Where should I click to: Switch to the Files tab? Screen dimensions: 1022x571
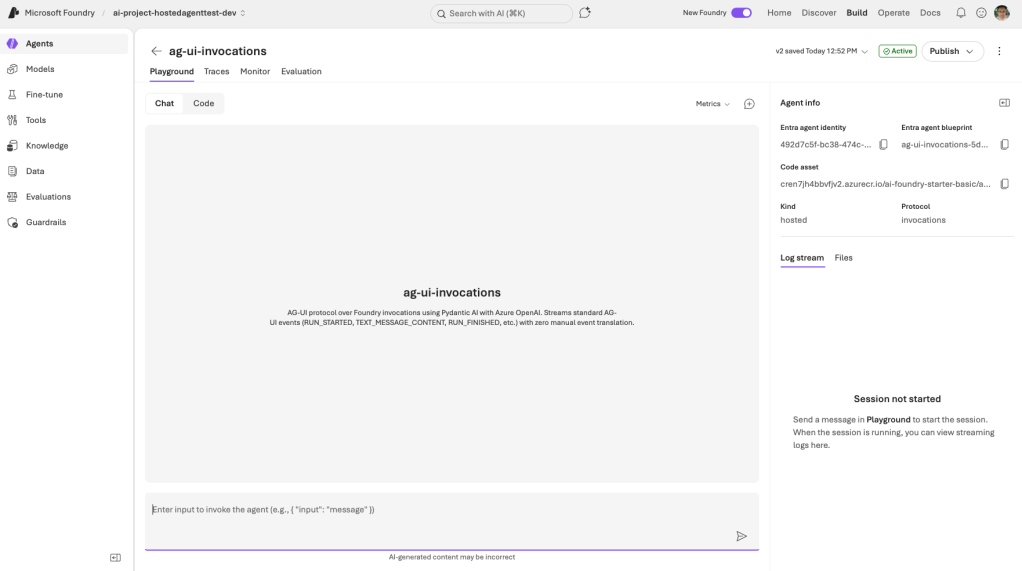pyautogui.click(x=843, y=258)
